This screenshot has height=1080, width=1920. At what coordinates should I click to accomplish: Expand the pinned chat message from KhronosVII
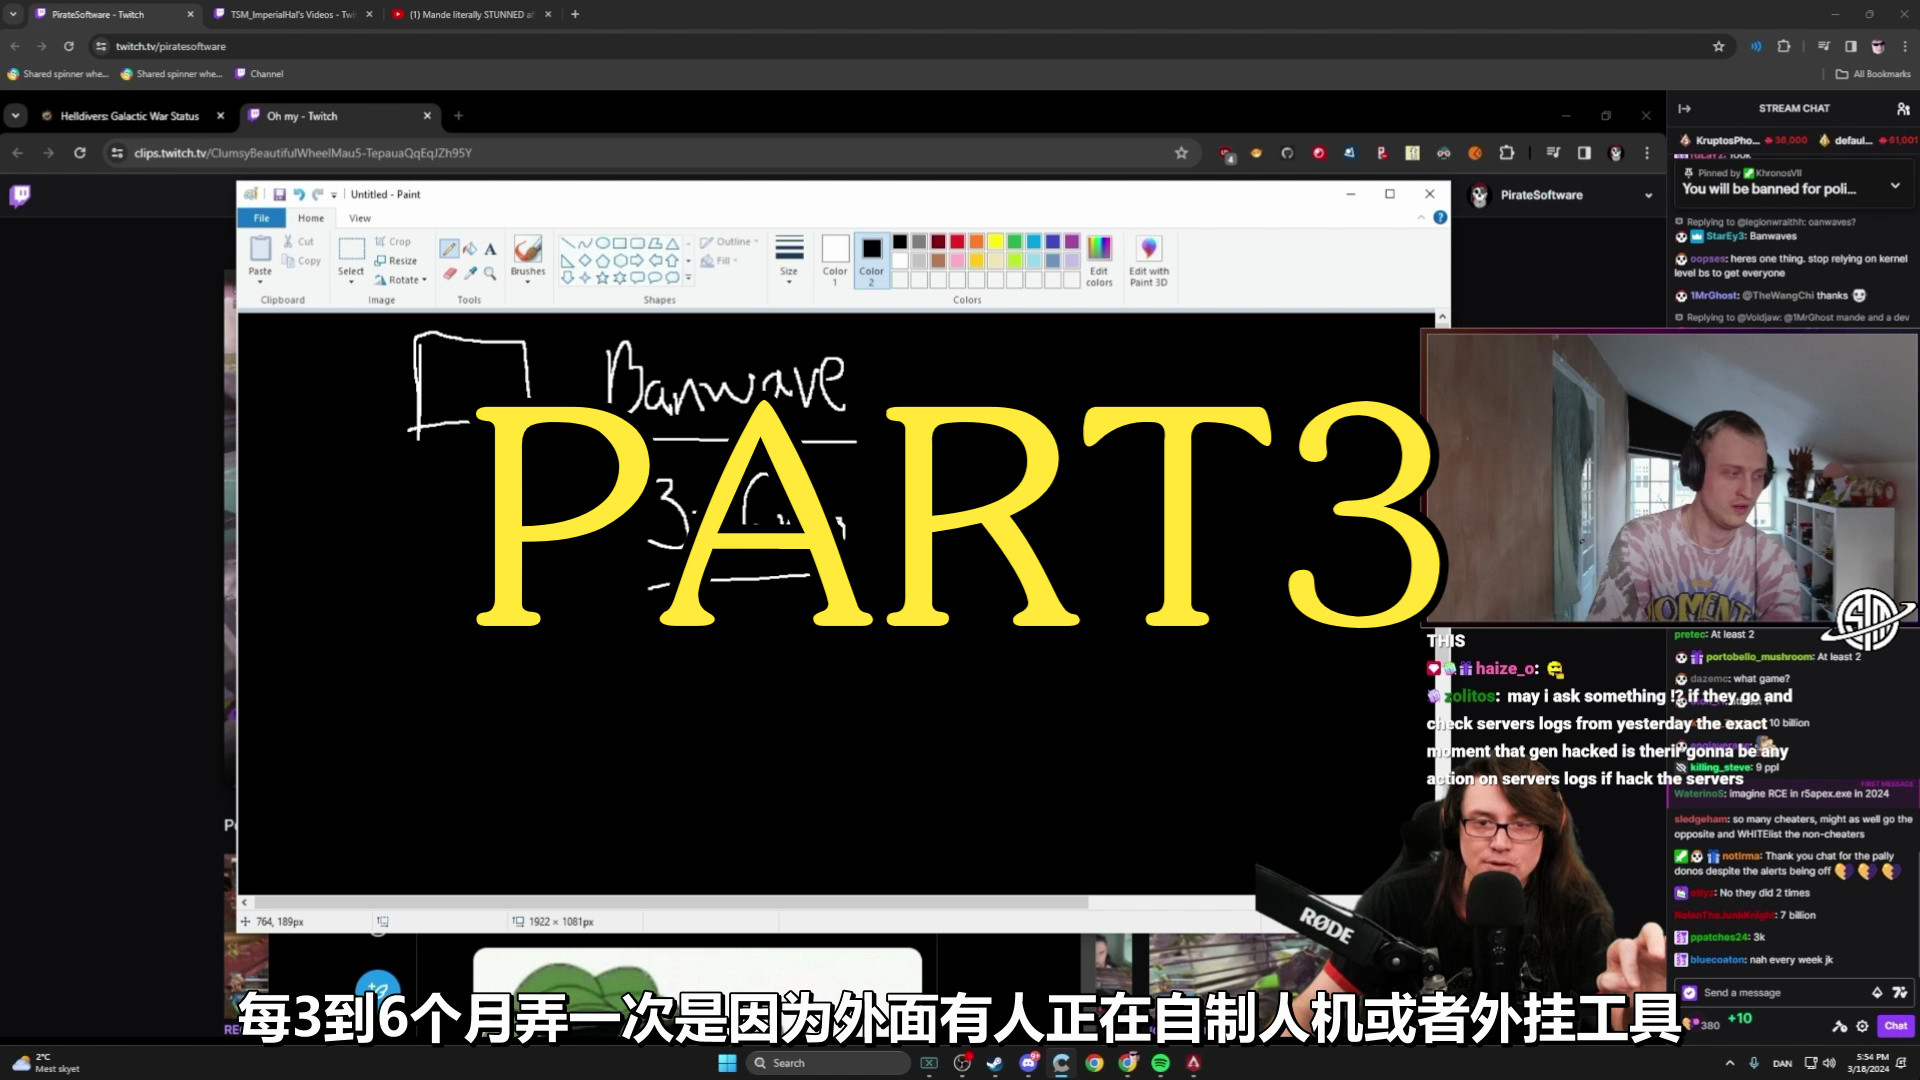pos(1895,185)
